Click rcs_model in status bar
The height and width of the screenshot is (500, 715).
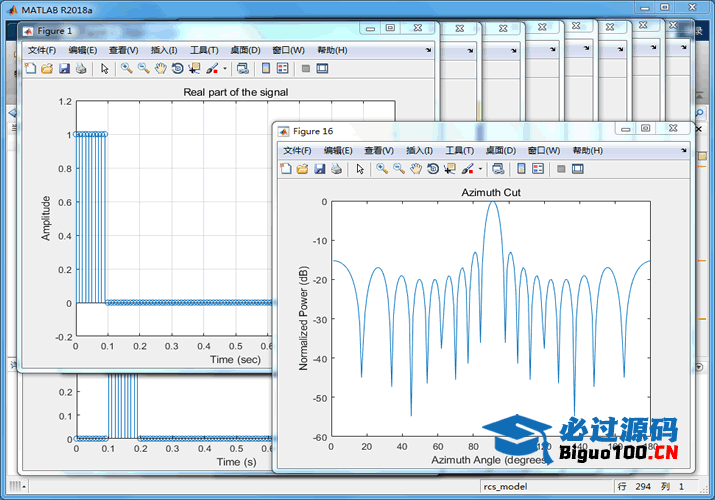[x=505, y=486]
